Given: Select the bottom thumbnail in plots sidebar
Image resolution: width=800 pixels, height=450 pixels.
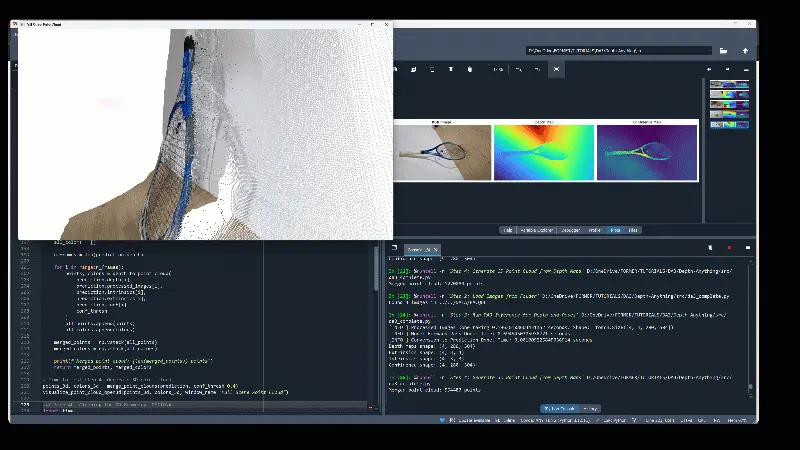Looking at the screenshot, I should point(729,126).
